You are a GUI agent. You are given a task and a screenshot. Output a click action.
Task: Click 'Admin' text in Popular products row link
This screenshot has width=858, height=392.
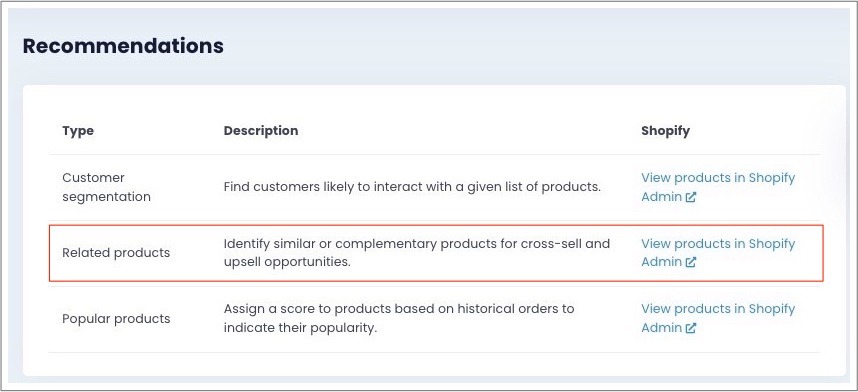[662, 328]
